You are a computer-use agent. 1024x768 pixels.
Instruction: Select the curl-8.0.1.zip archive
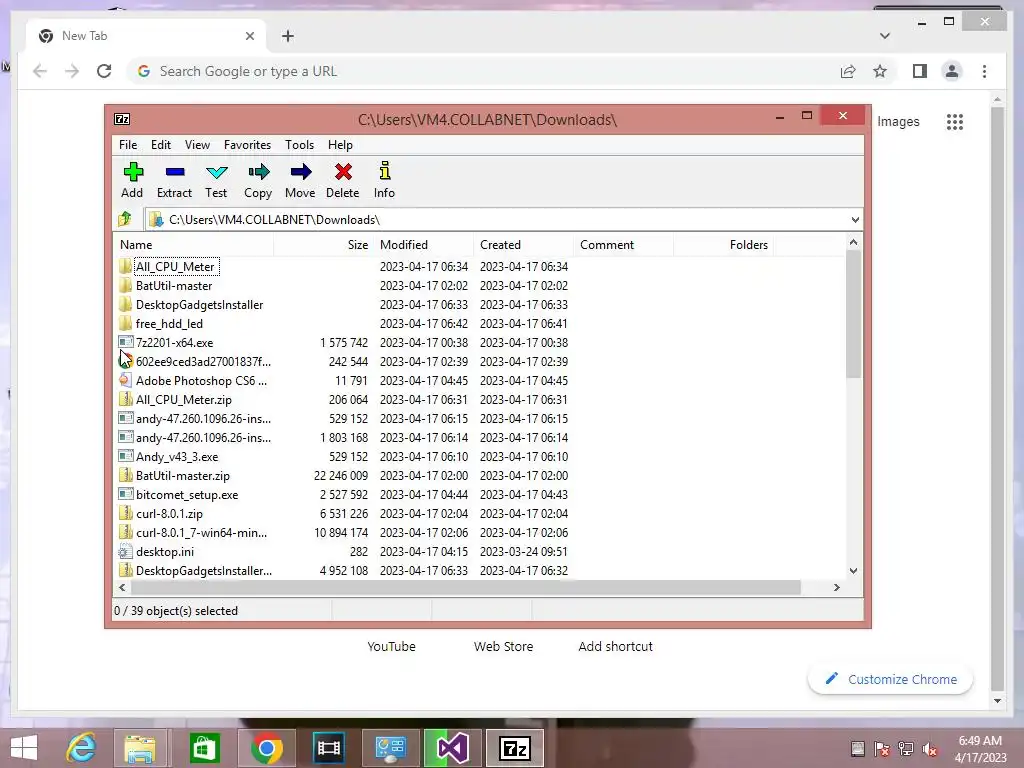(169, 513)
